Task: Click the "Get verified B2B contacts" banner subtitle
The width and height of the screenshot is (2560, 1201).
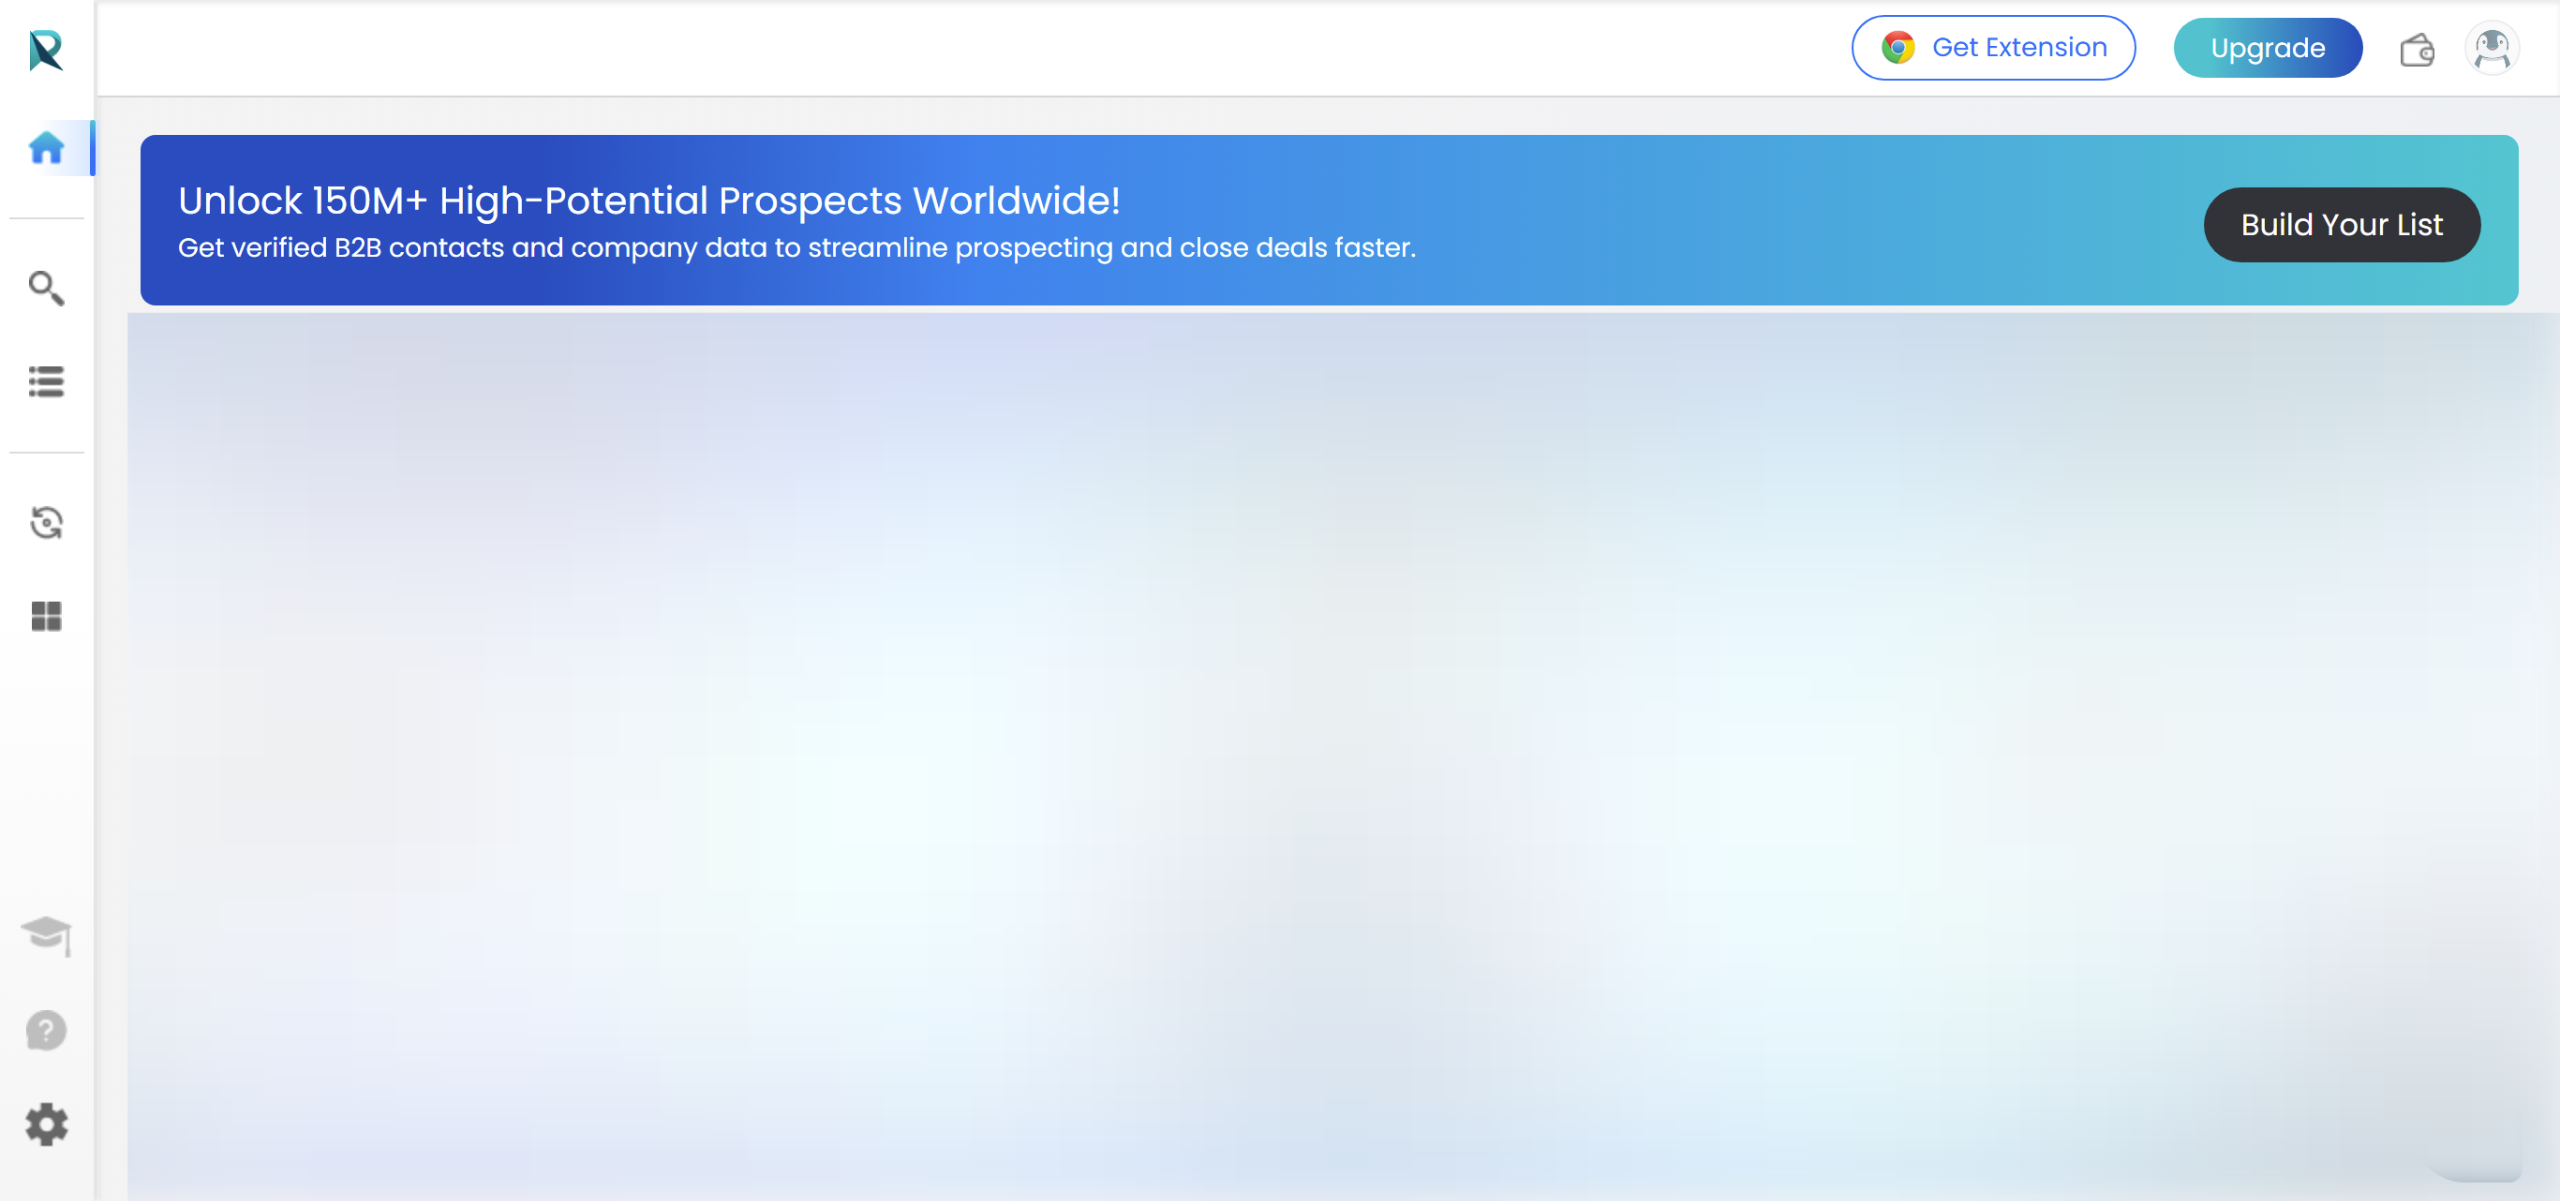Action: [796, 248]
